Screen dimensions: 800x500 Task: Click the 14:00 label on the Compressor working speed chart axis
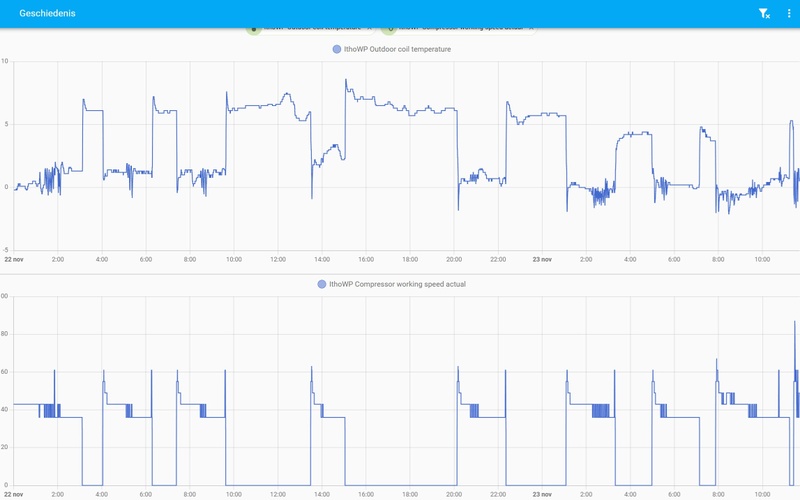pos(322,494)
